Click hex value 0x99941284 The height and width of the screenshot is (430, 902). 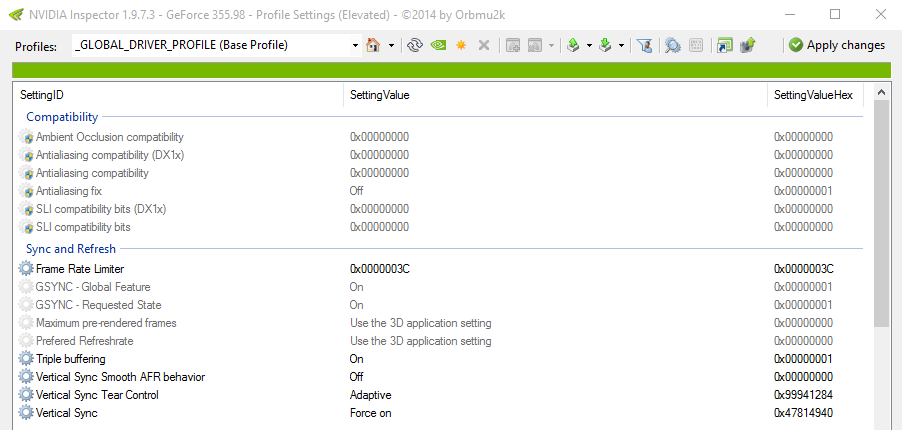[x=803, y=395]
